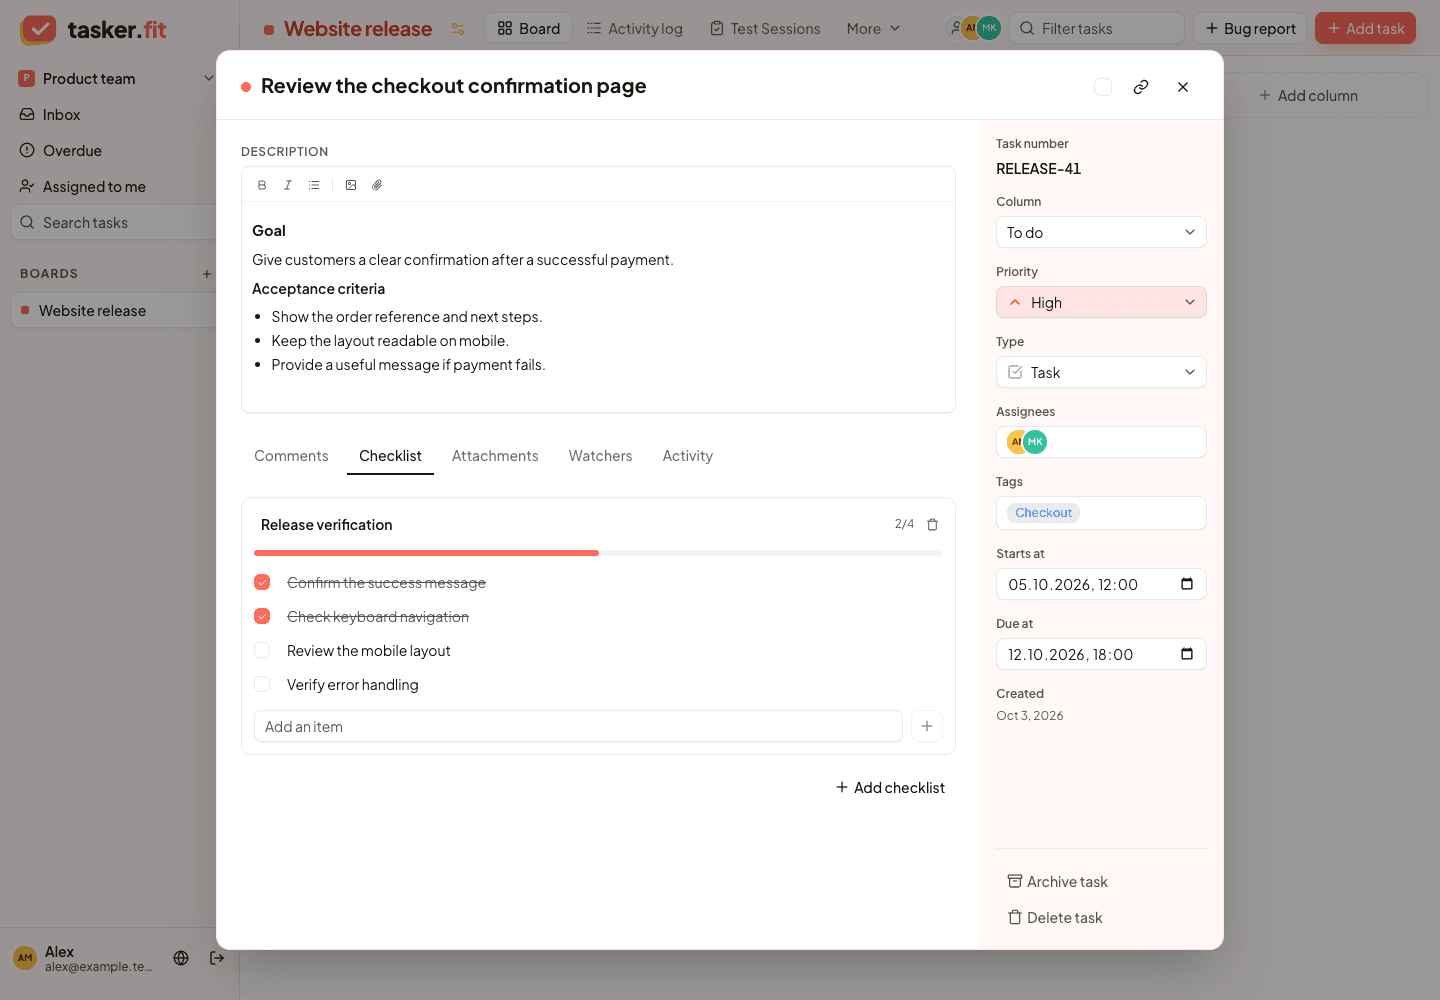Change language via globe icon

(x=181, y=958)
